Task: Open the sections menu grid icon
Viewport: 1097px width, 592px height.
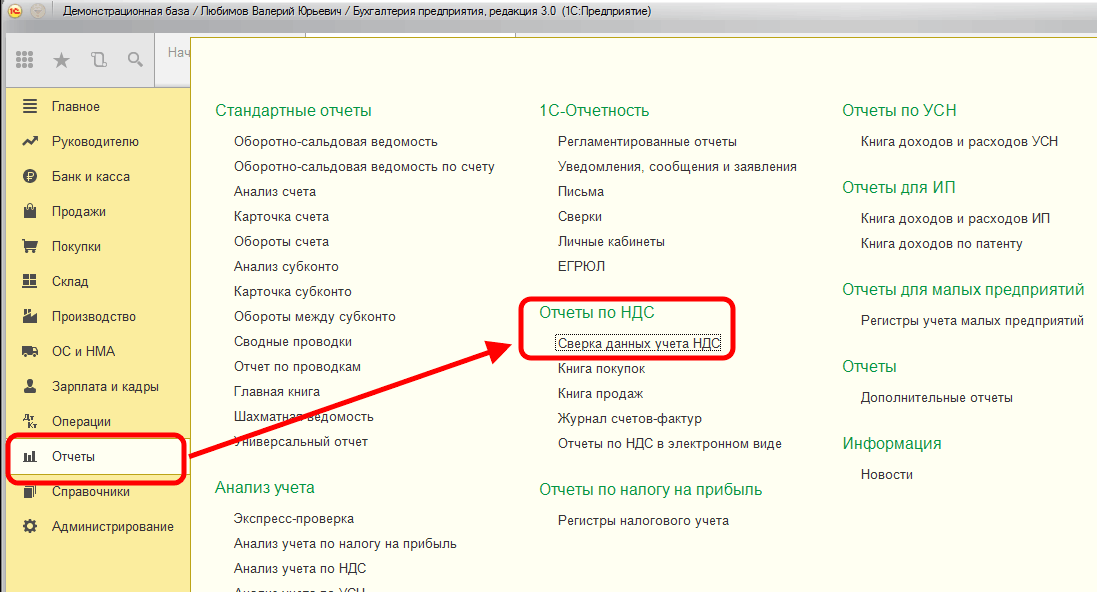Action: [24, 60]
